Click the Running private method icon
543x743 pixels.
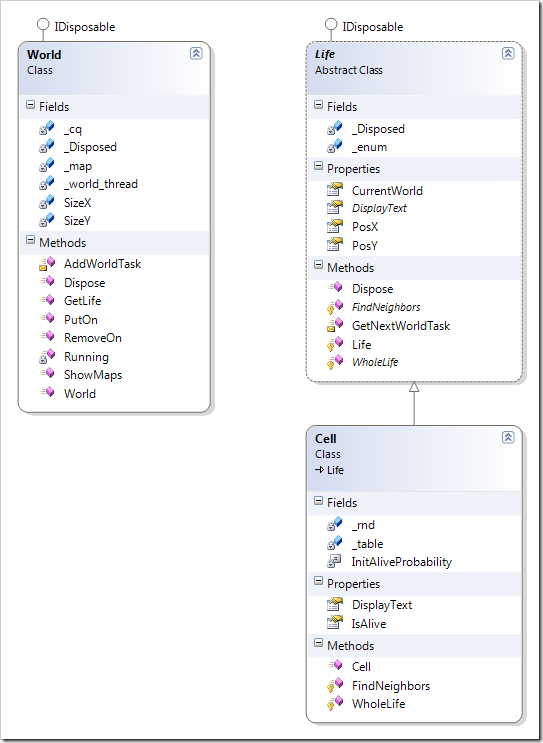pyautogui.click(x=46, y=356)
